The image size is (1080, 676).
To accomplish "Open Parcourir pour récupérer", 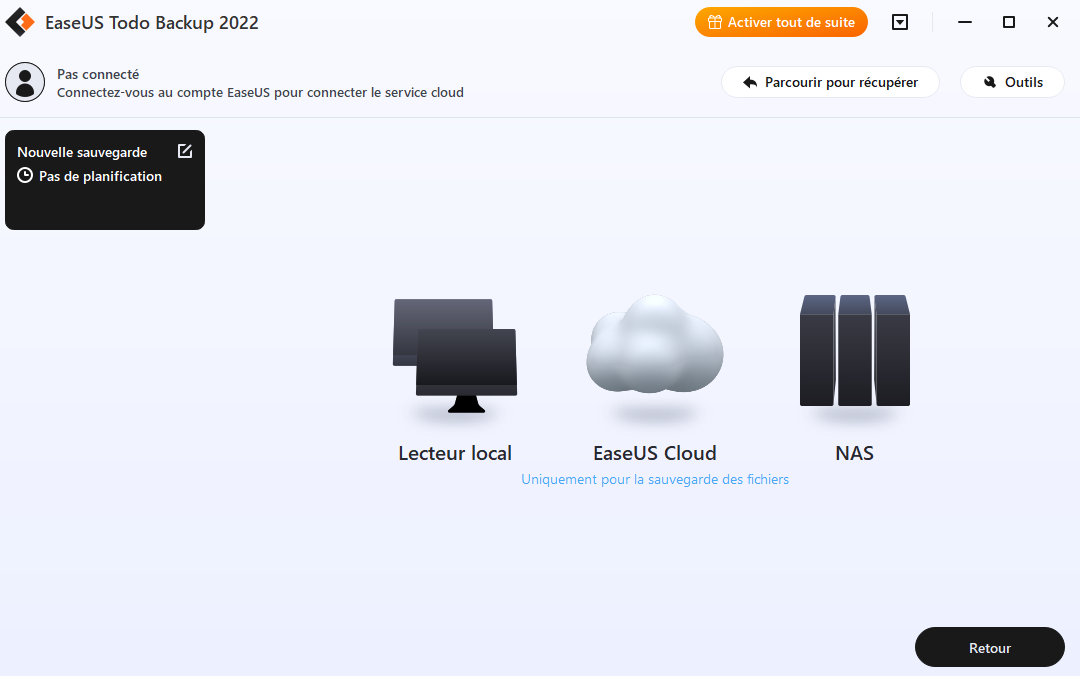I will (x=830, y=82).
